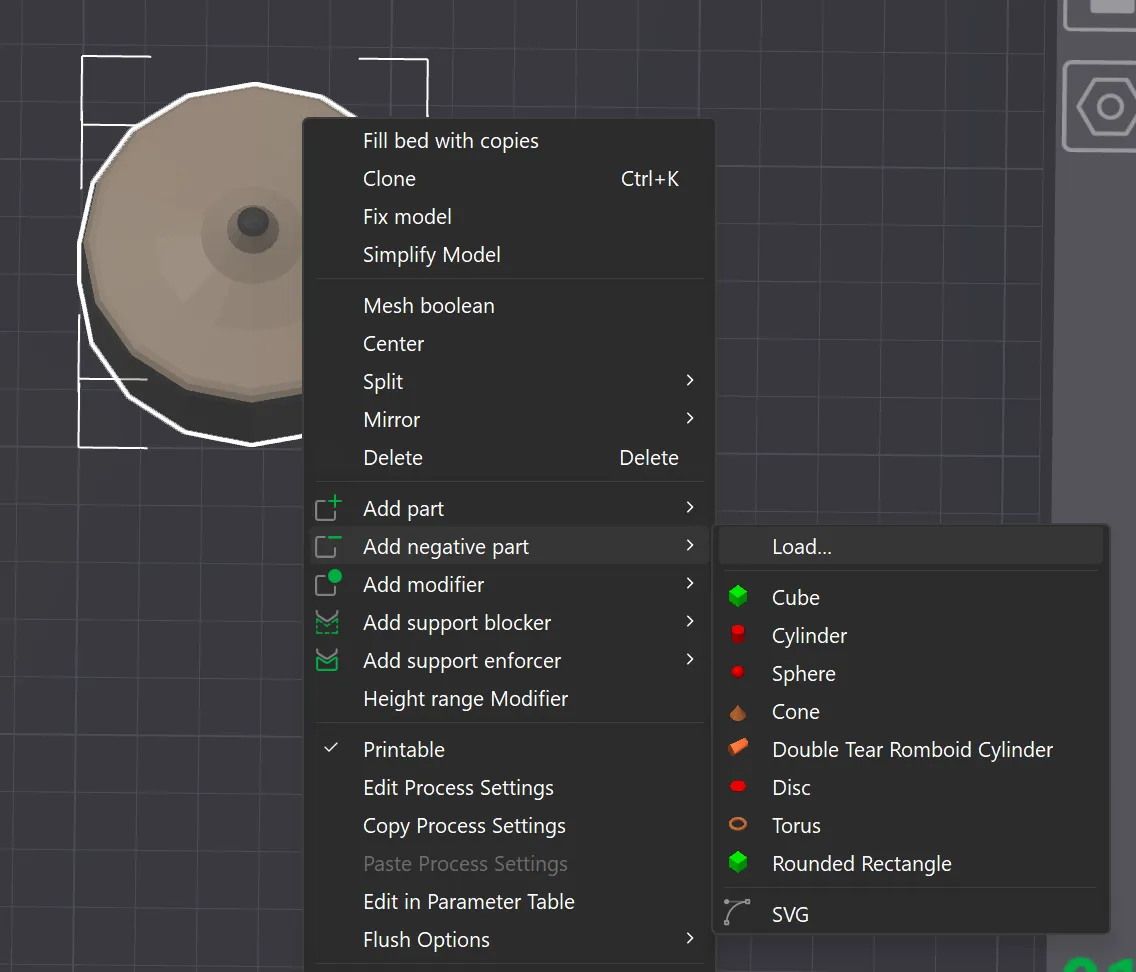Expand the Split submenu arrow
This screenshot has width=1136, height=972.
(690, 381)
